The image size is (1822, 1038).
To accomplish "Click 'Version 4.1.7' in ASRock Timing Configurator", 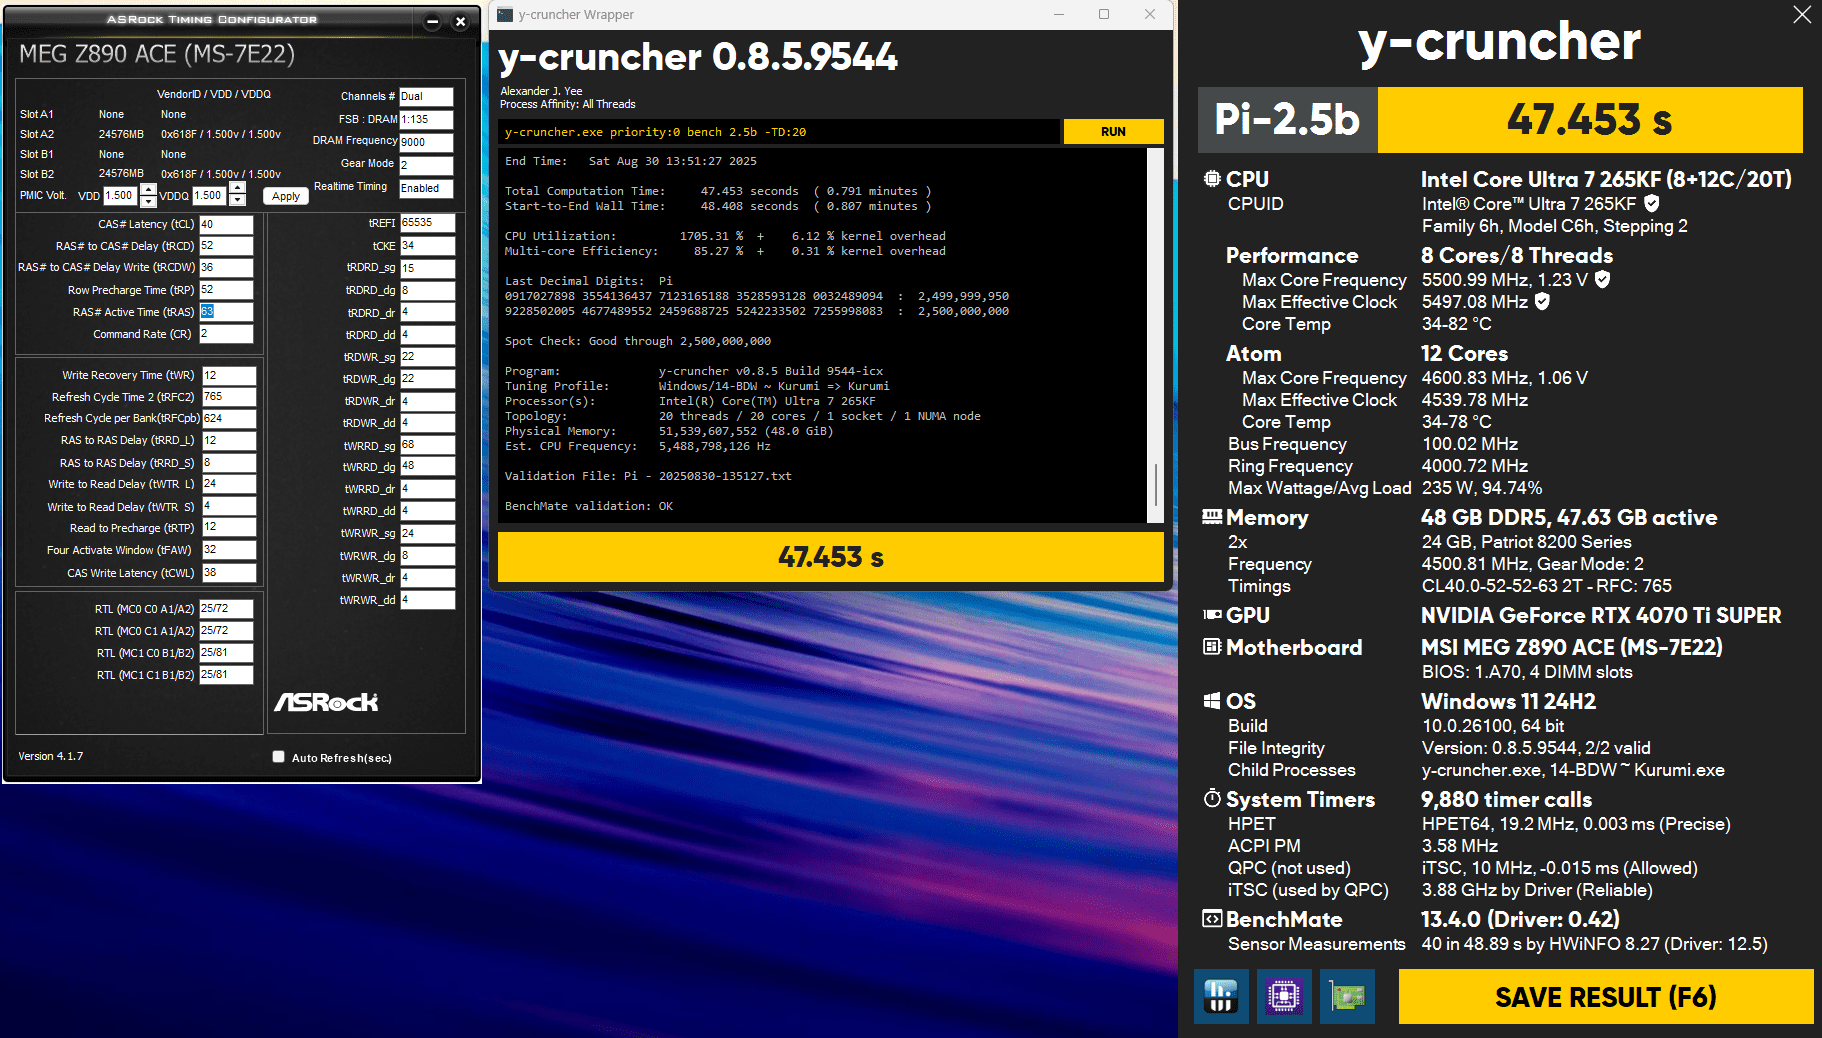I will point(51,756).
